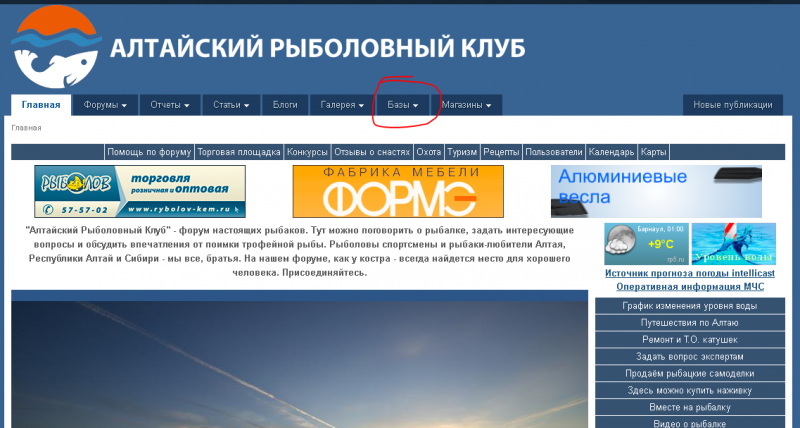Click the Главная breadcrumb link
This screenshot has height=428, width=800.
(x=27, y=128)
